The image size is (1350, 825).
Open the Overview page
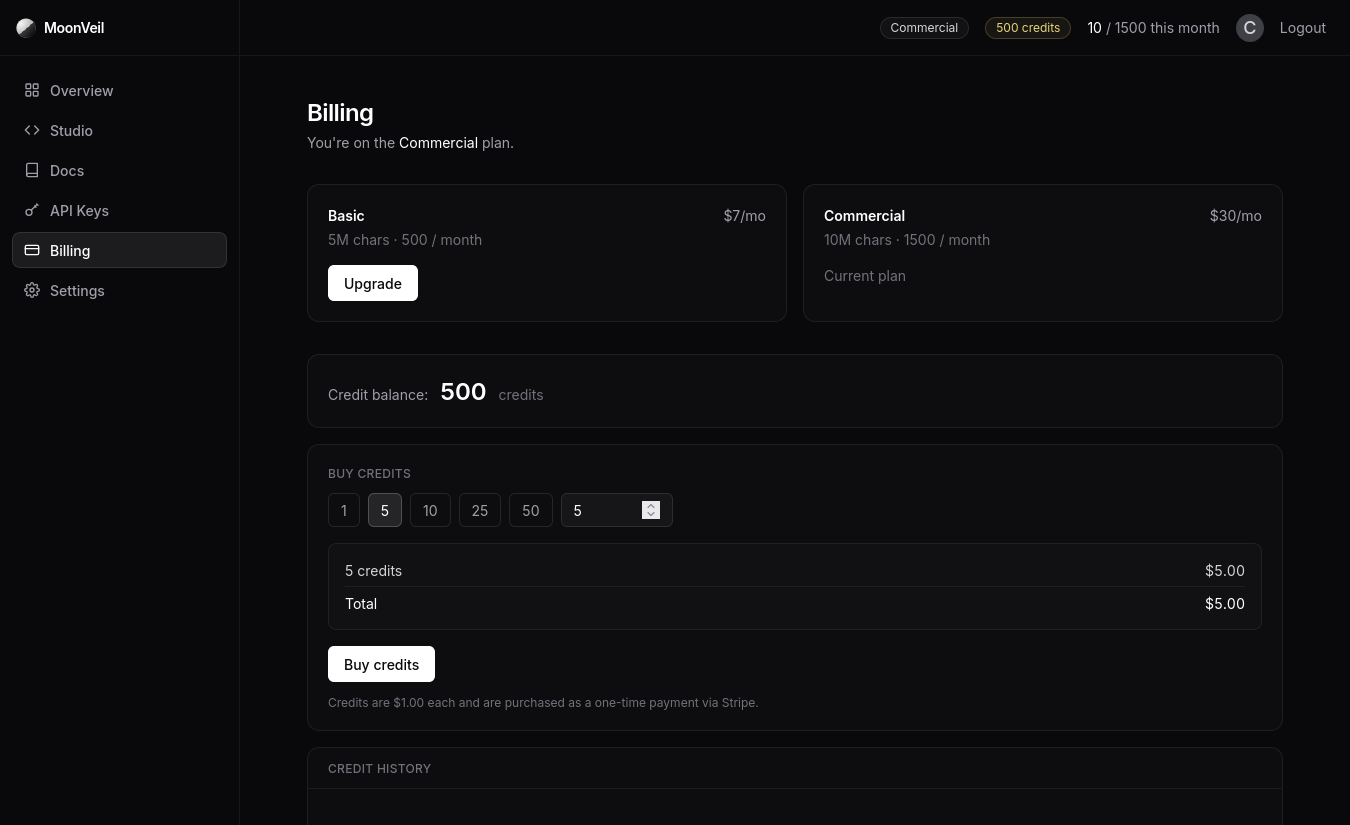coord(119,90)
